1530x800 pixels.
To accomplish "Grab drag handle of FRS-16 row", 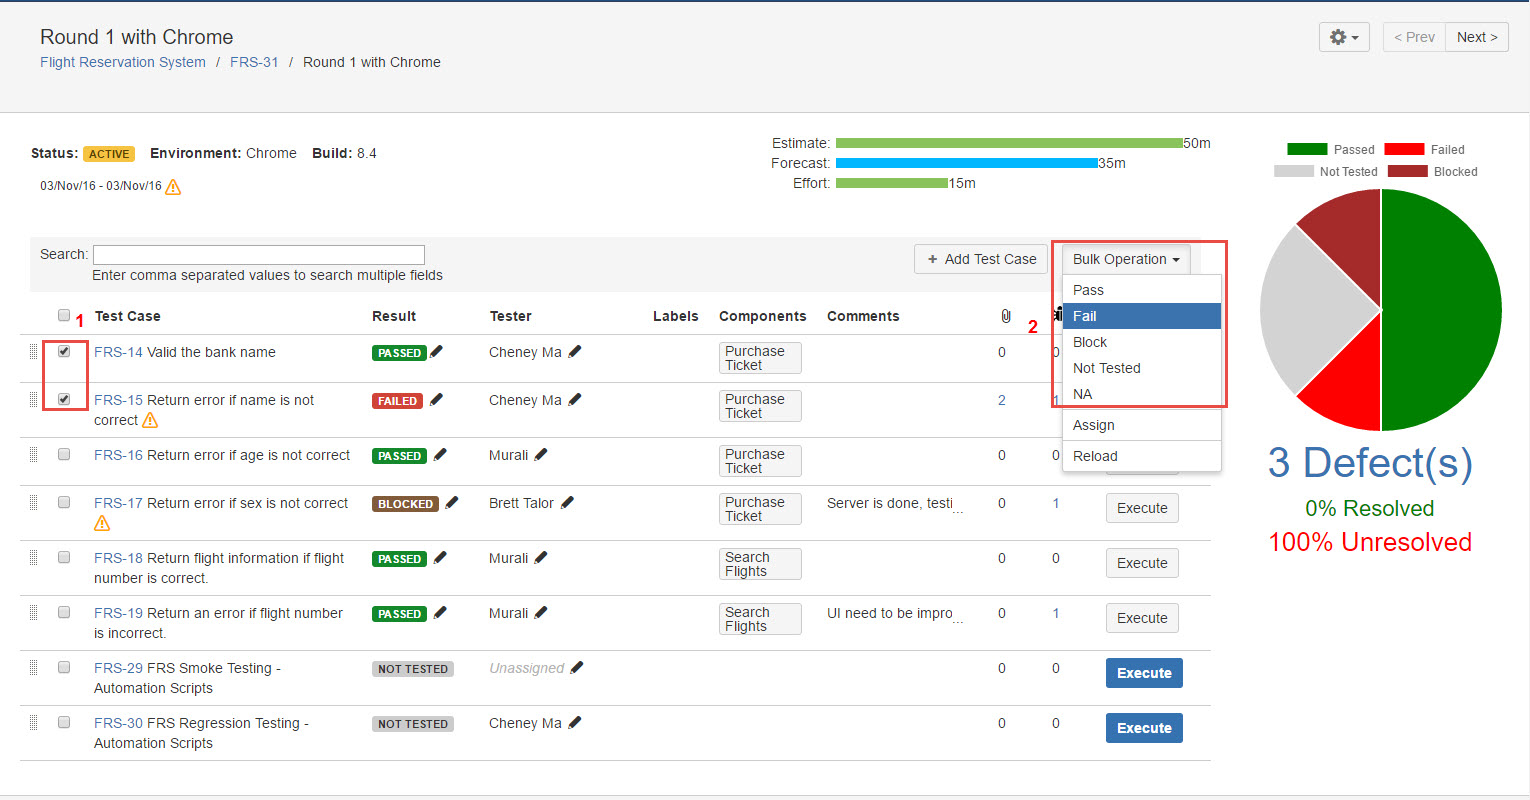I will click(x=33, y=454).
